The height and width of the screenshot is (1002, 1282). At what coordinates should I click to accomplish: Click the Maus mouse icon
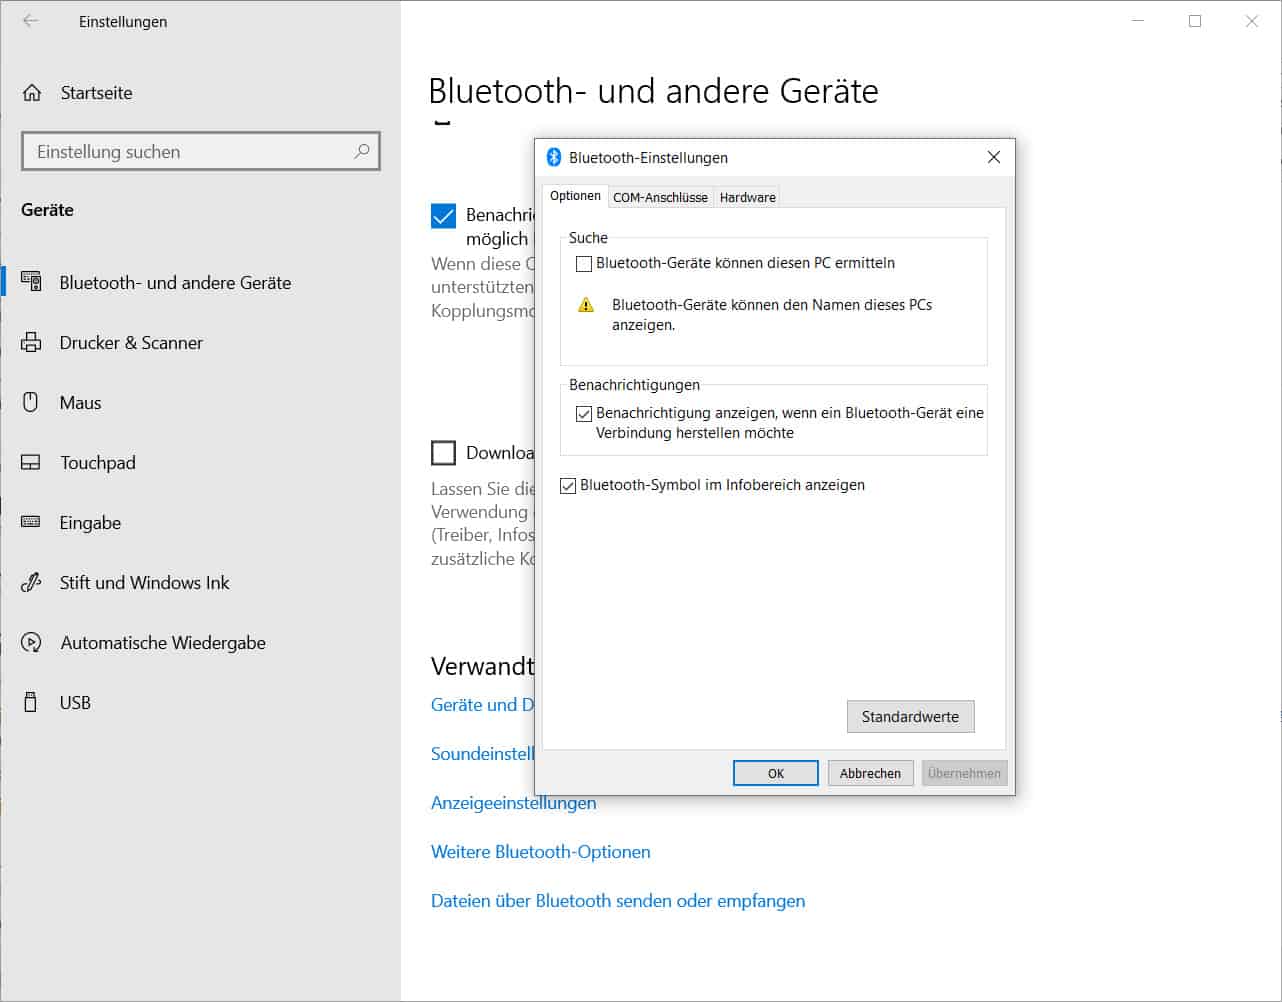(x=31, y=402)
